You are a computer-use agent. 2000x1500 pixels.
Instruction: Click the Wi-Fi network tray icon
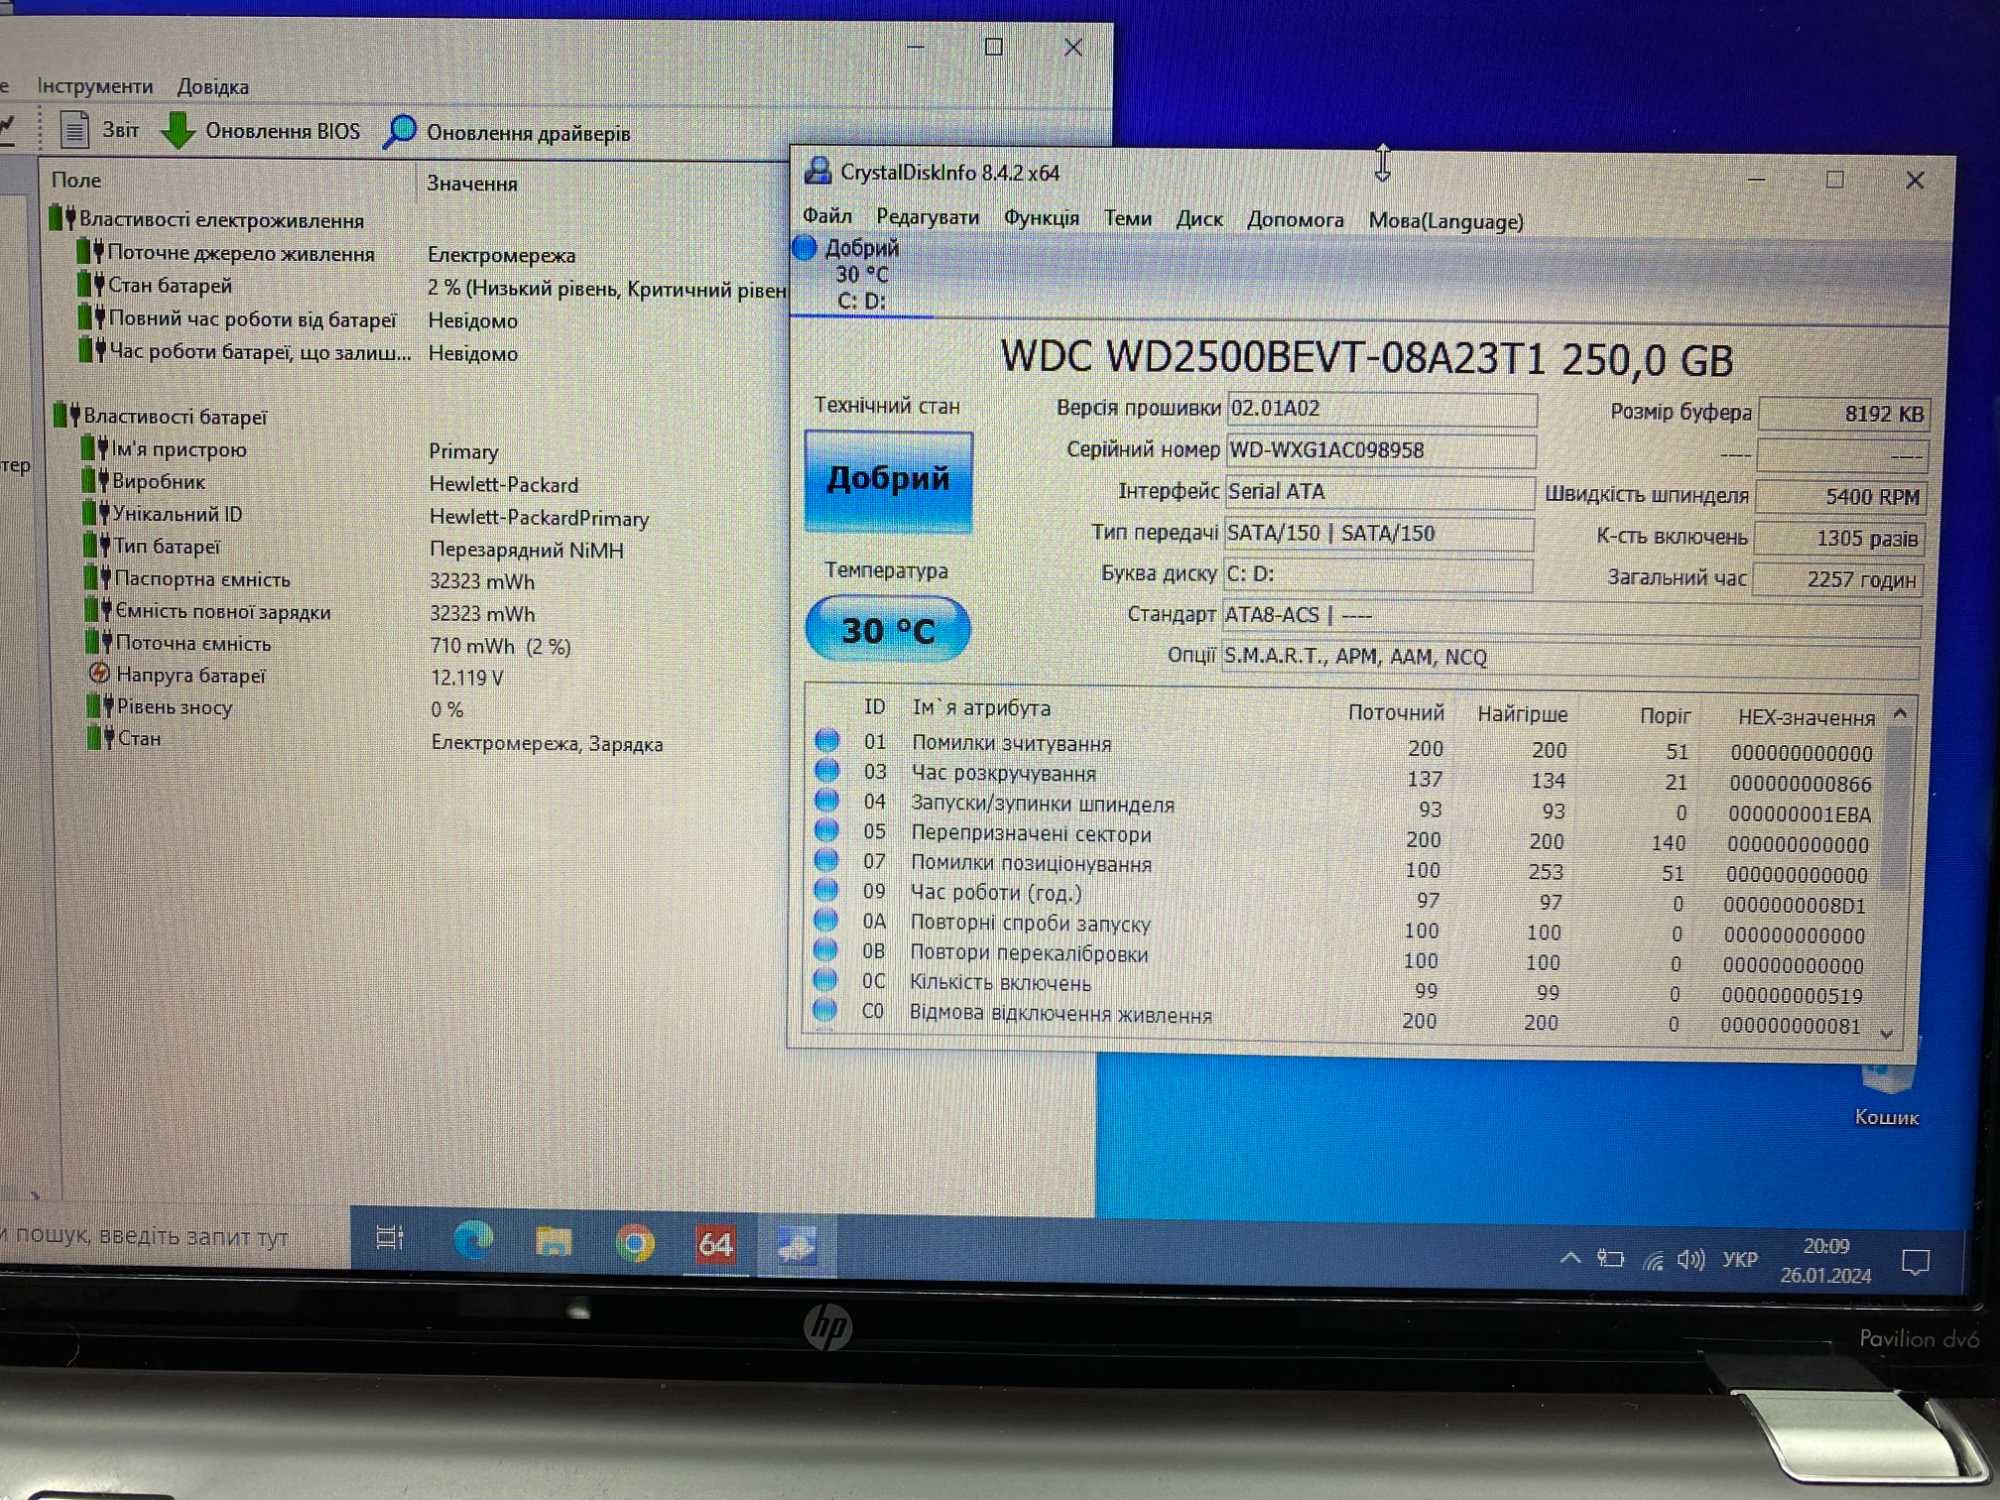[1653, 1260]
